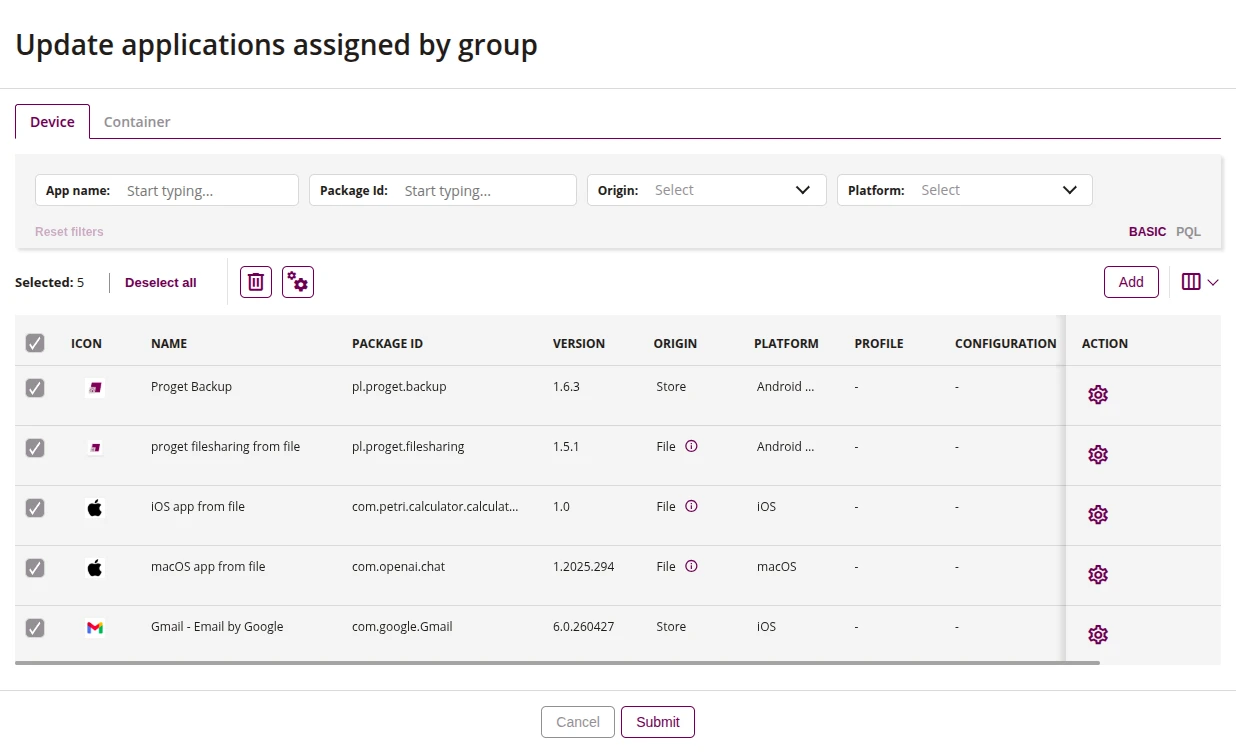This screenshot has width=1236, height=753.
Task: Focus the Package Id filter field
Action: 443,190
